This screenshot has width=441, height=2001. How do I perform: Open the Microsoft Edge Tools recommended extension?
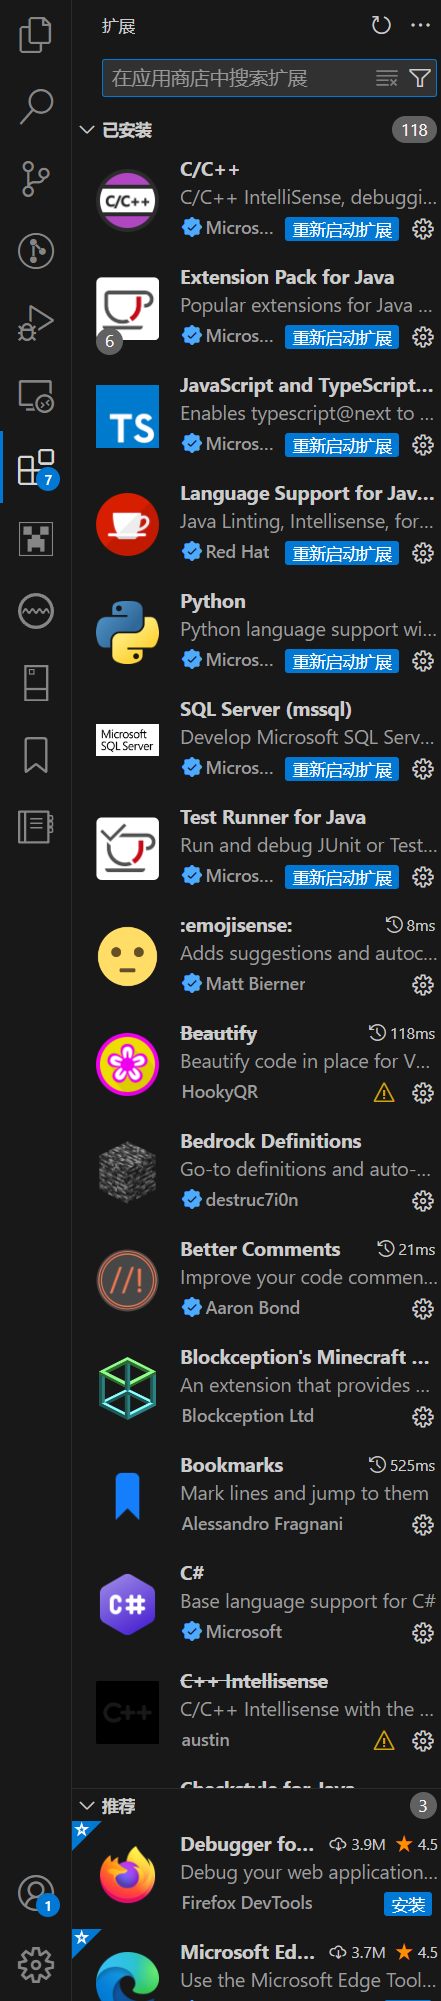pos(256,1965)
